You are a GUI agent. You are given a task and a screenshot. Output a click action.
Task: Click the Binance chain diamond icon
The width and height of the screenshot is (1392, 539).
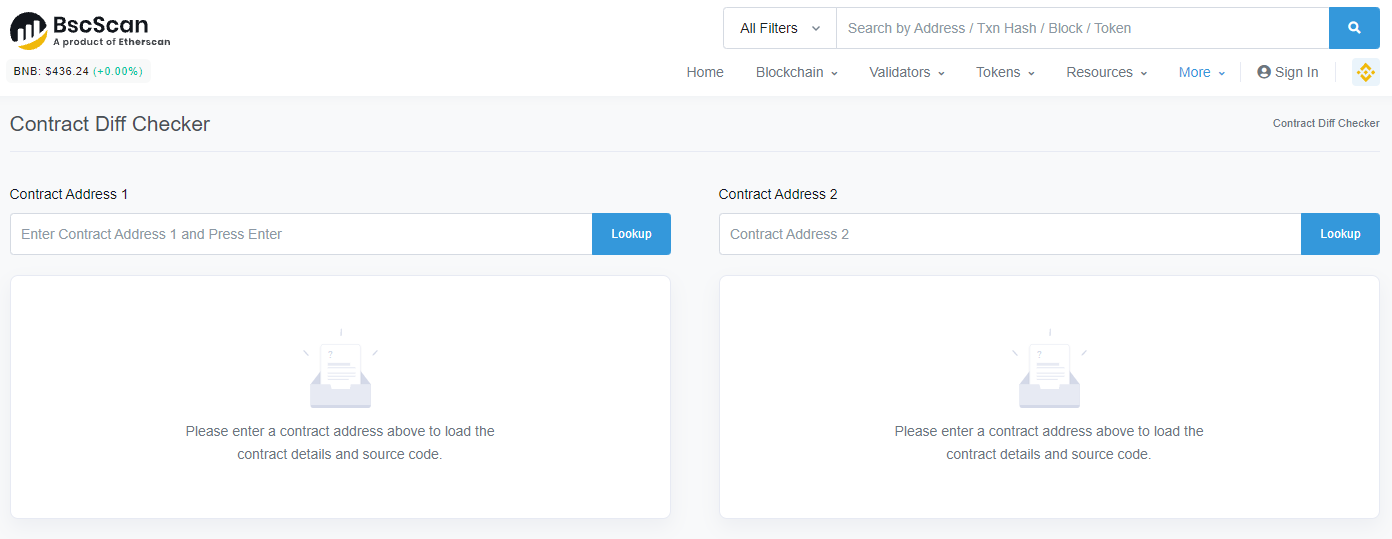pyautogui.click(x=1365, y=72)
